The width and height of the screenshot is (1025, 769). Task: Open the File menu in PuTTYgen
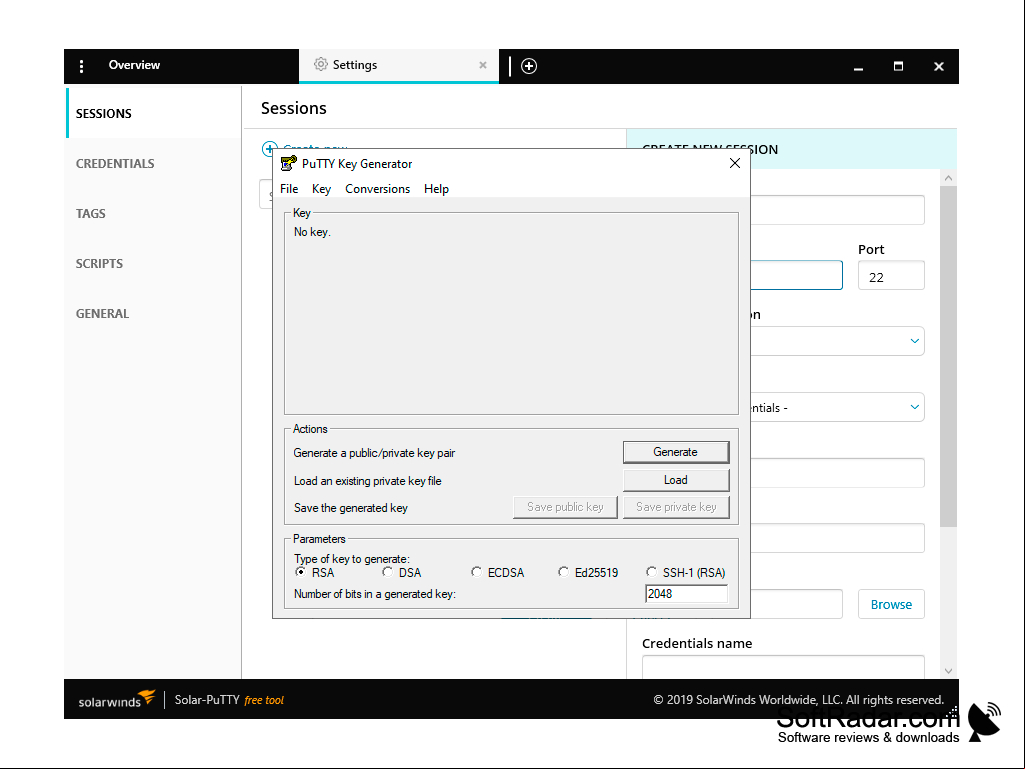(289, 188)
